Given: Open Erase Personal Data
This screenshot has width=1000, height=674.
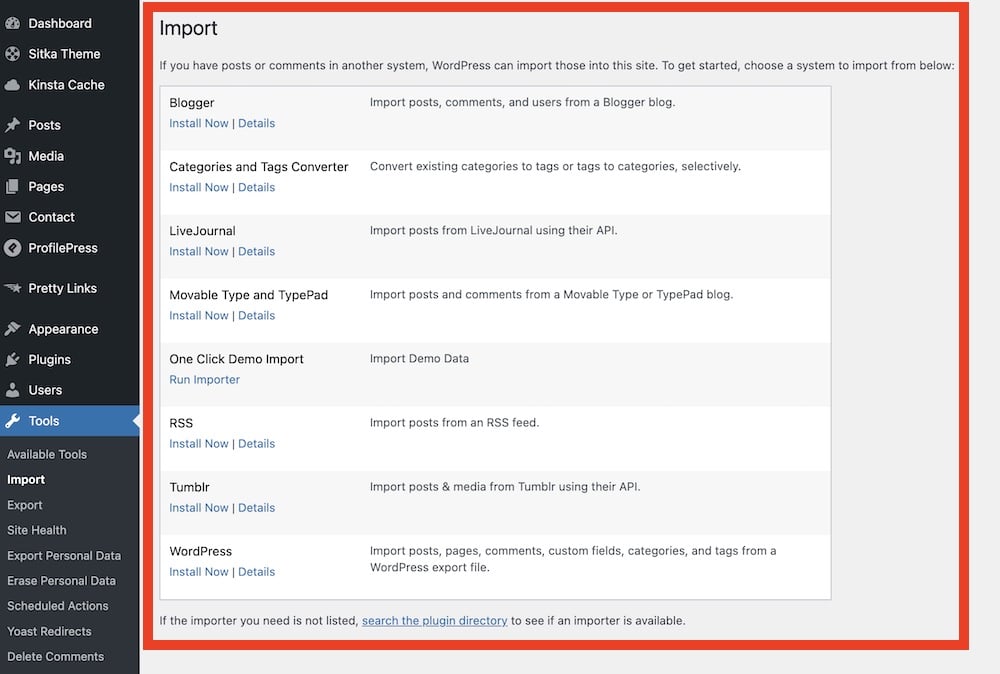Looking at the screenshot, I should (x=61, y=581).
